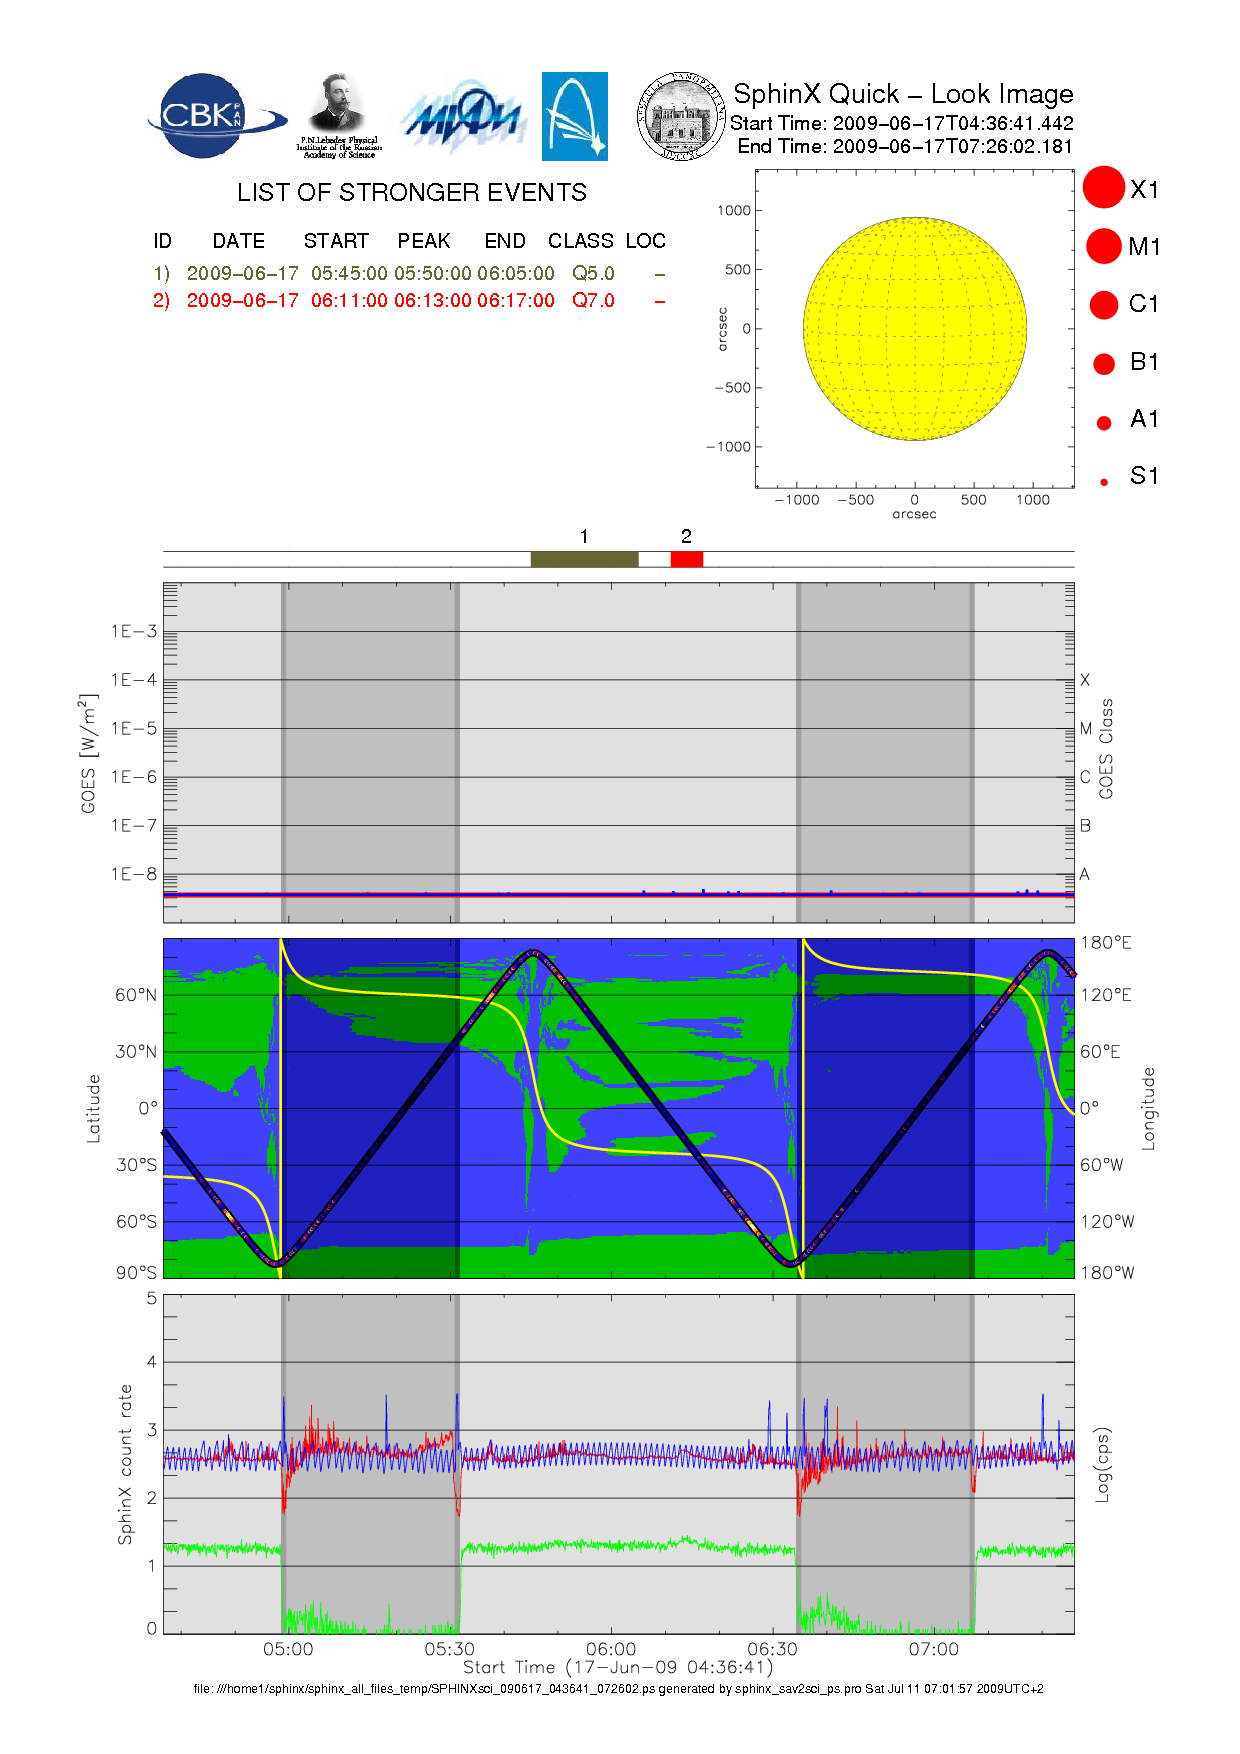
Task: Click the 120°W longitude tick label
Action: [1108, 1221]
